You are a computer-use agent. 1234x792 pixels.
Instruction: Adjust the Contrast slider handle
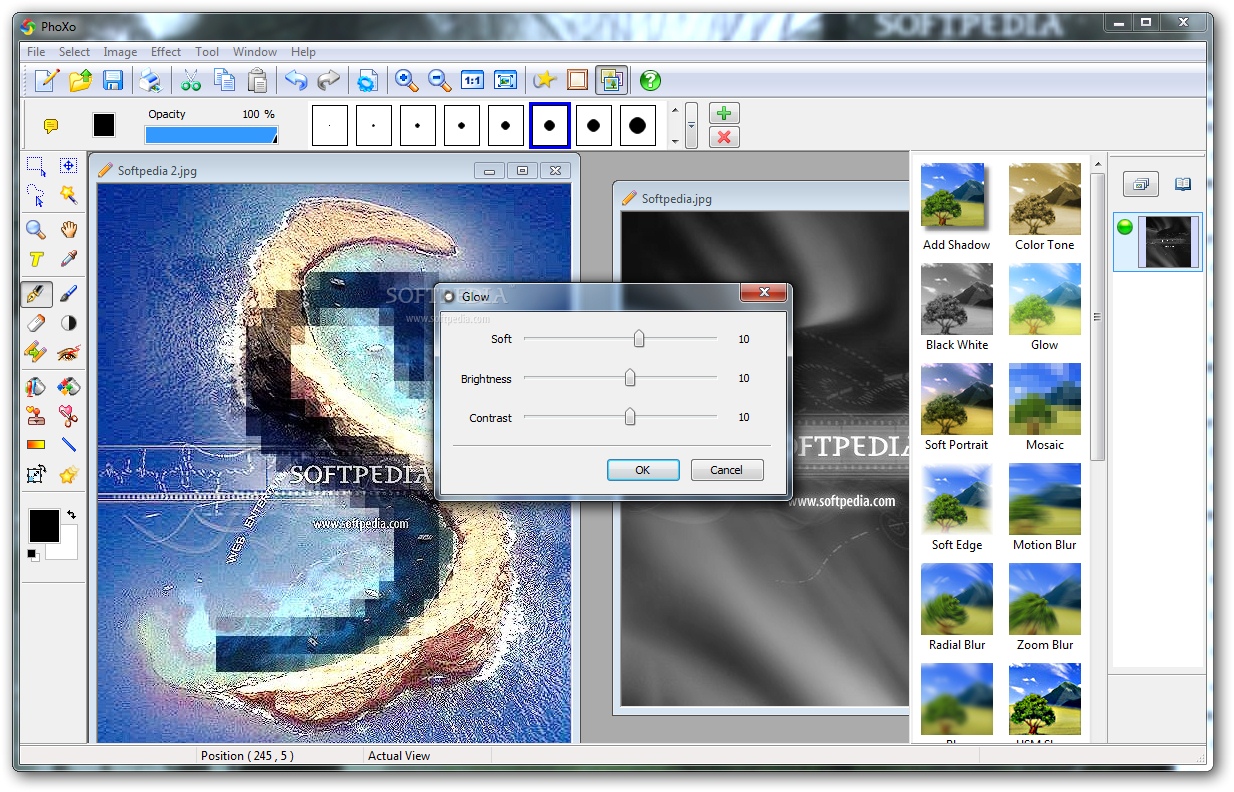(630, 417)
